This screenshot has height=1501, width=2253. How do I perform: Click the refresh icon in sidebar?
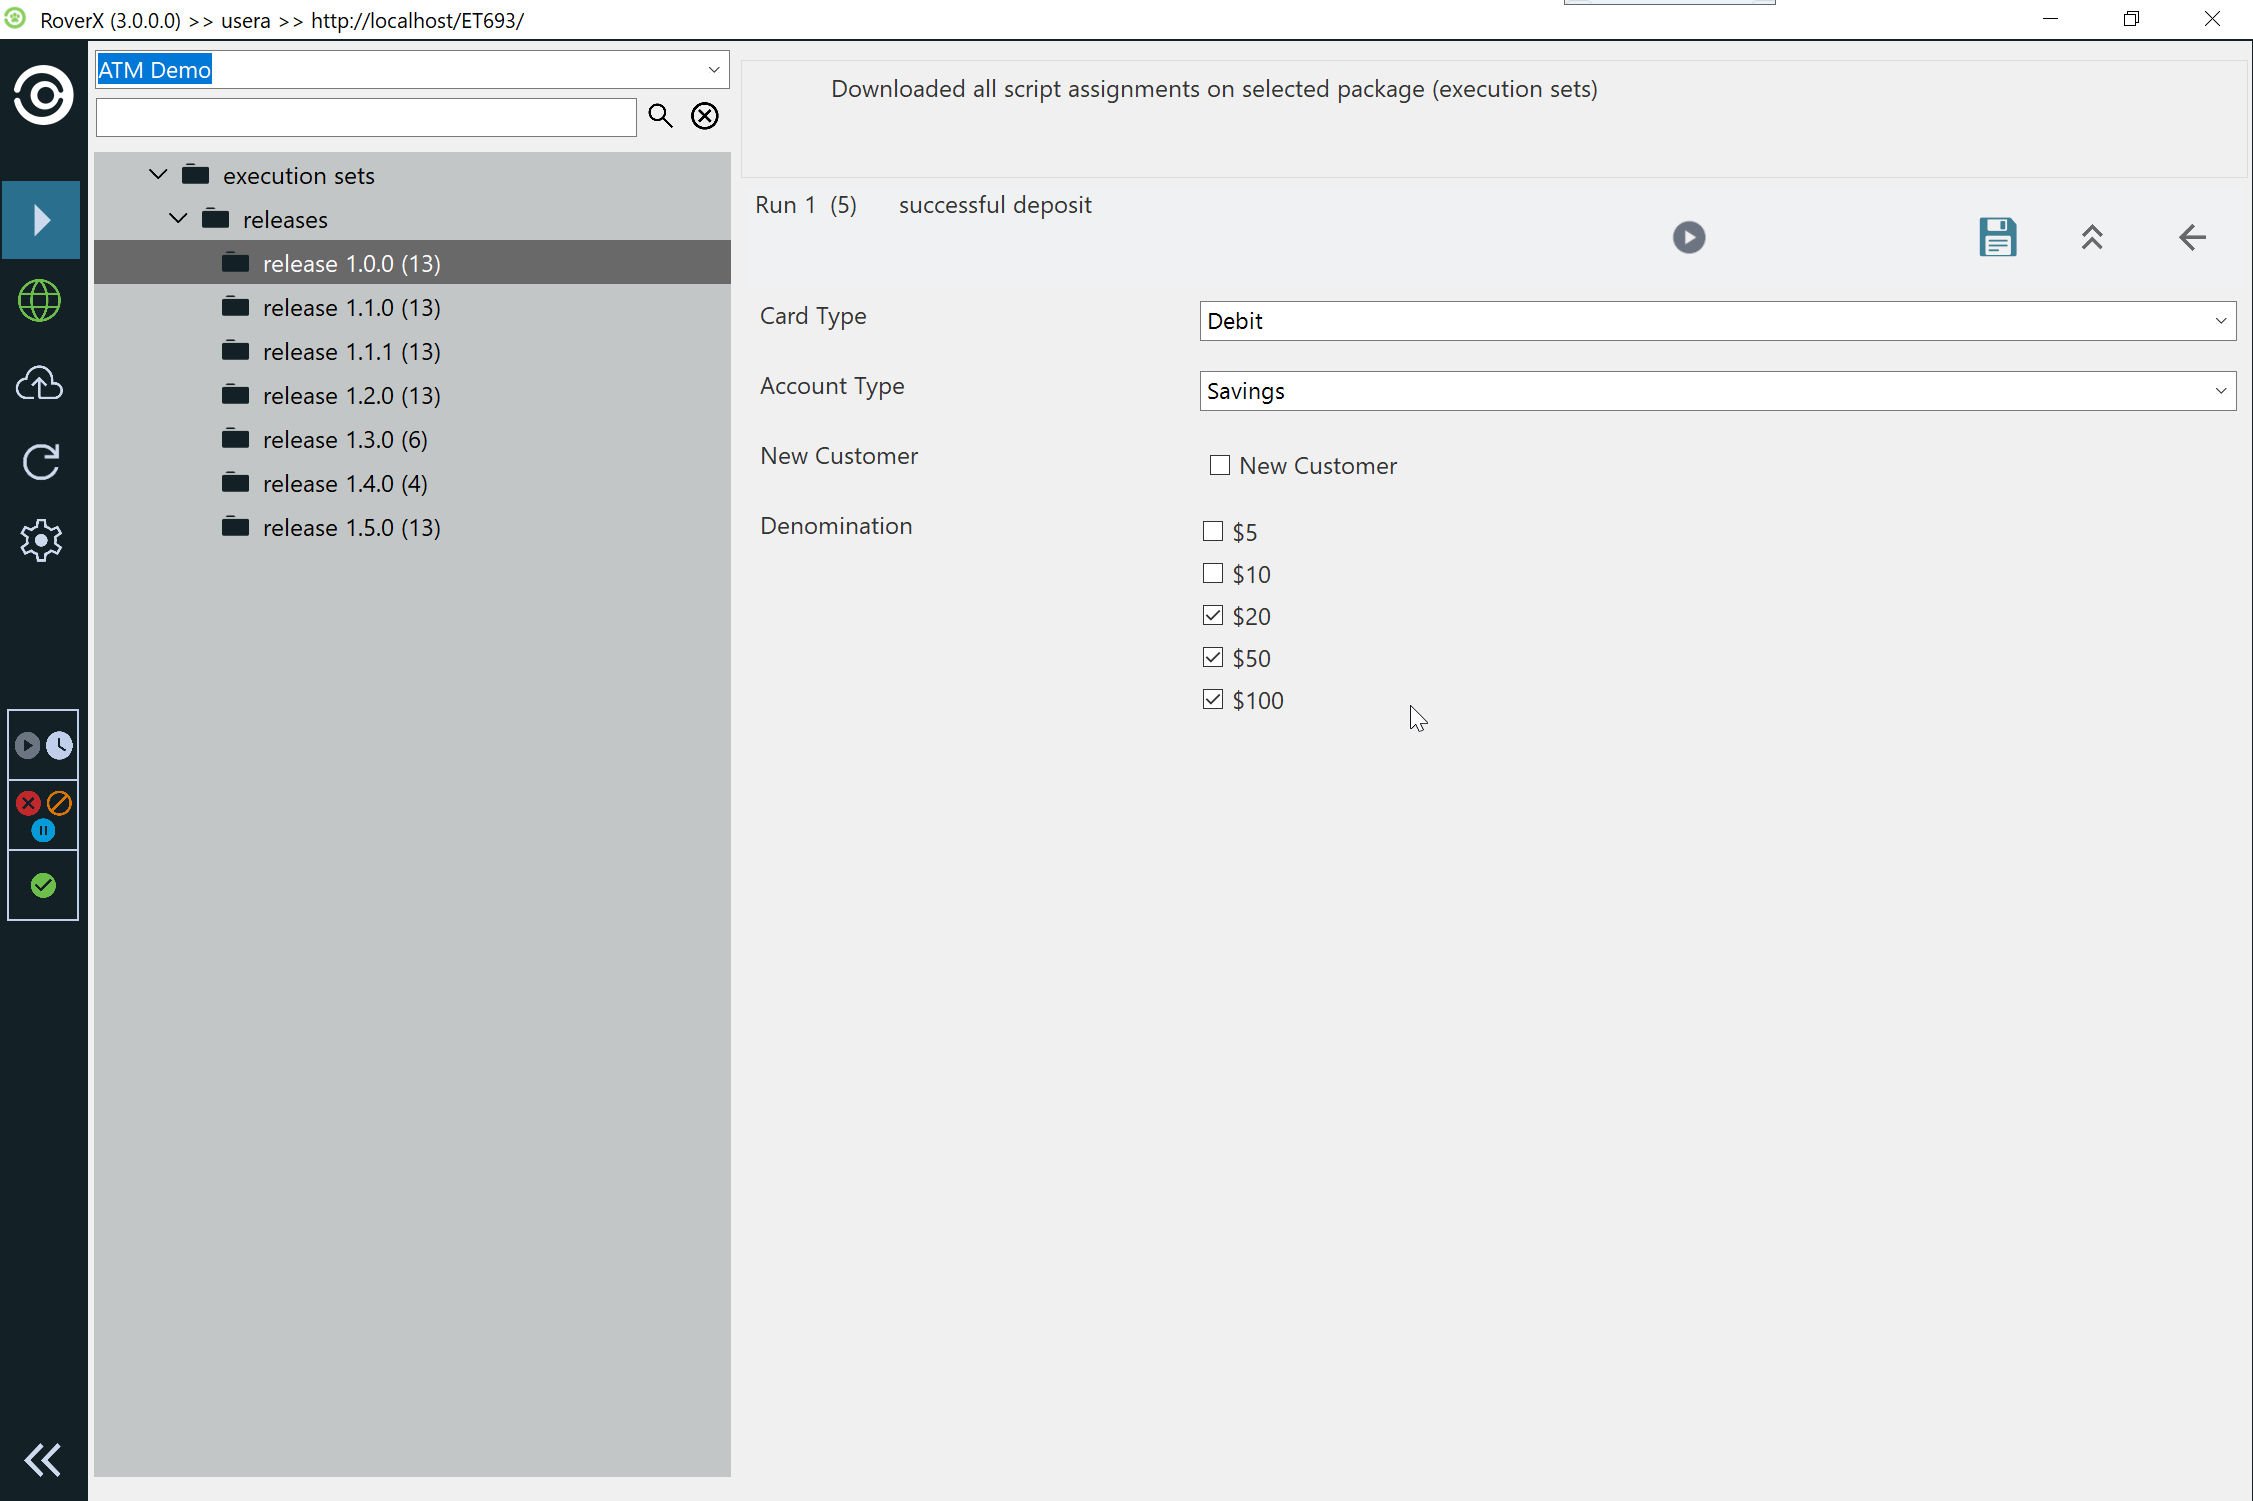click(40, 461)
